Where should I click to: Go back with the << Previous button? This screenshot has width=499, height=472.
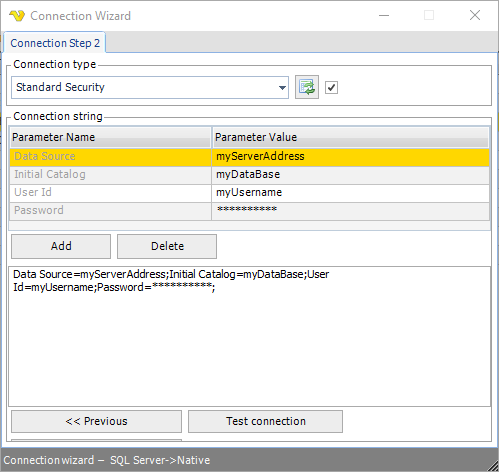(96, 421)
